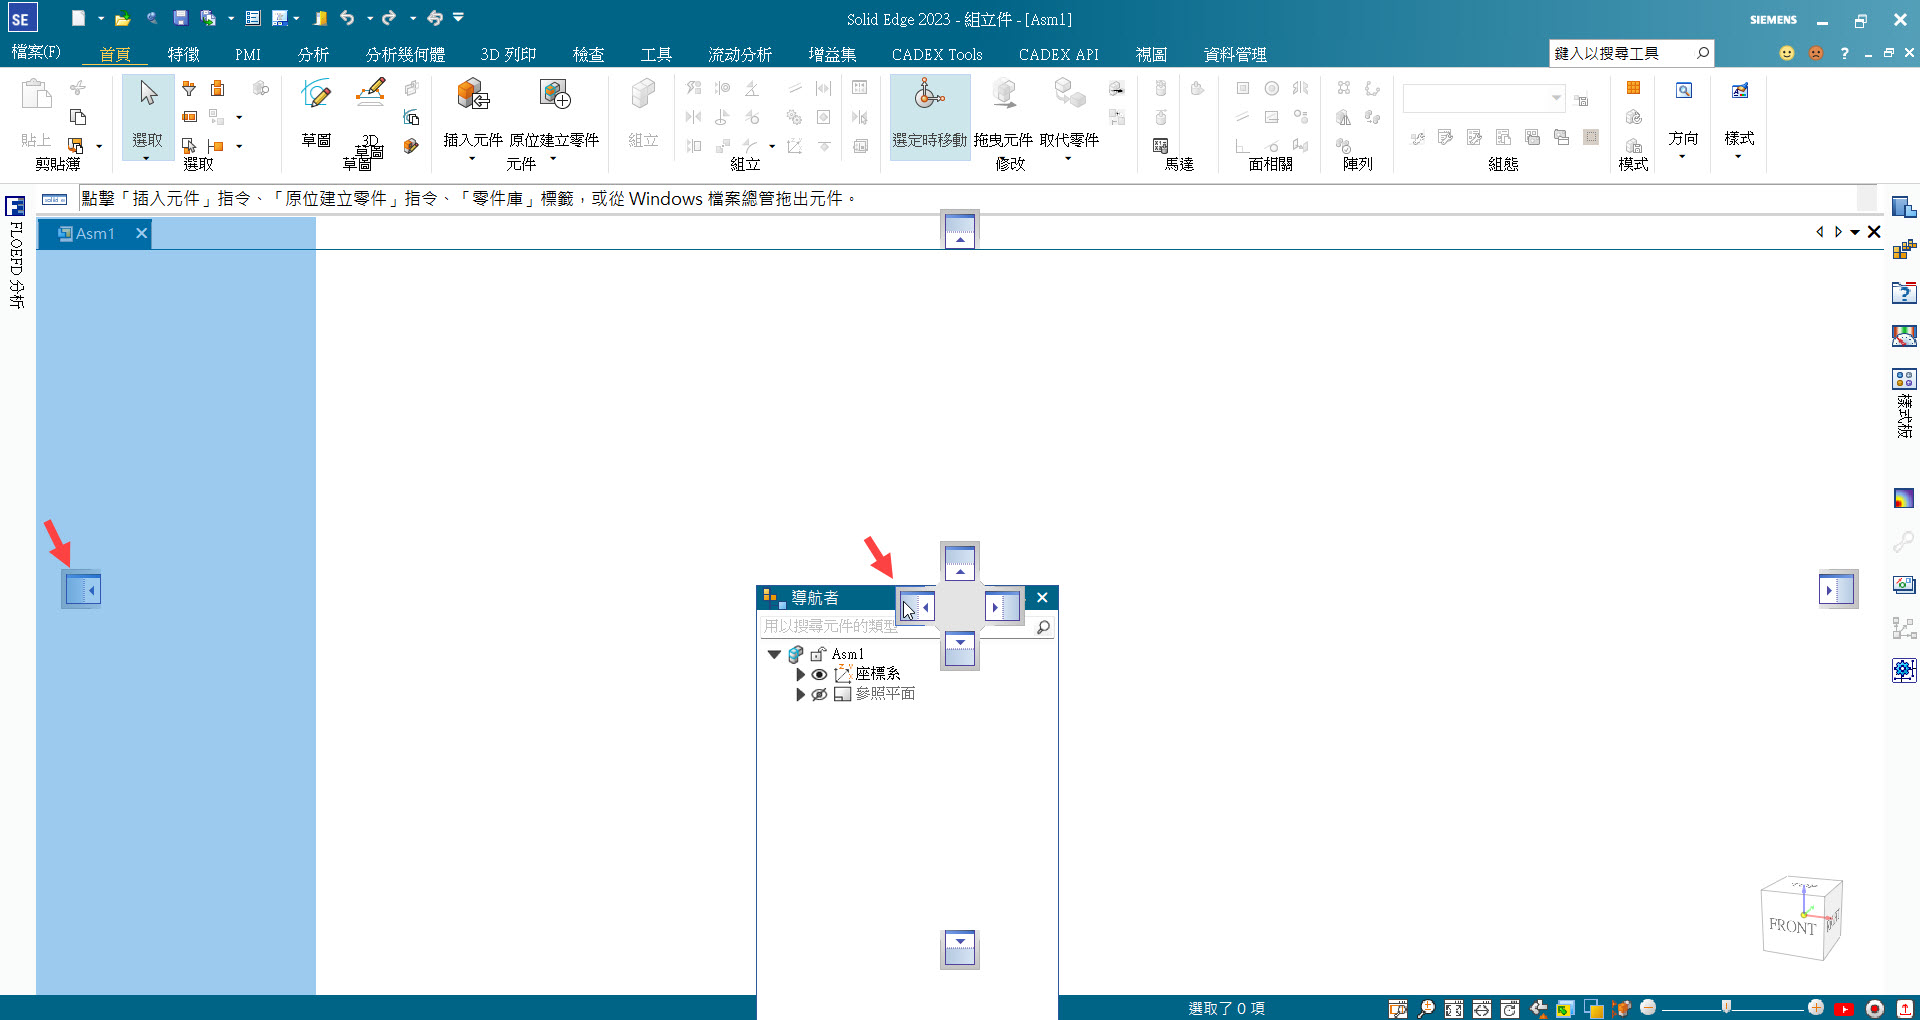Image resolution: width=1920 pixels, height=1020 pixels.
Task: Click the selection filter funnel icon
Action: coord(189,88)
